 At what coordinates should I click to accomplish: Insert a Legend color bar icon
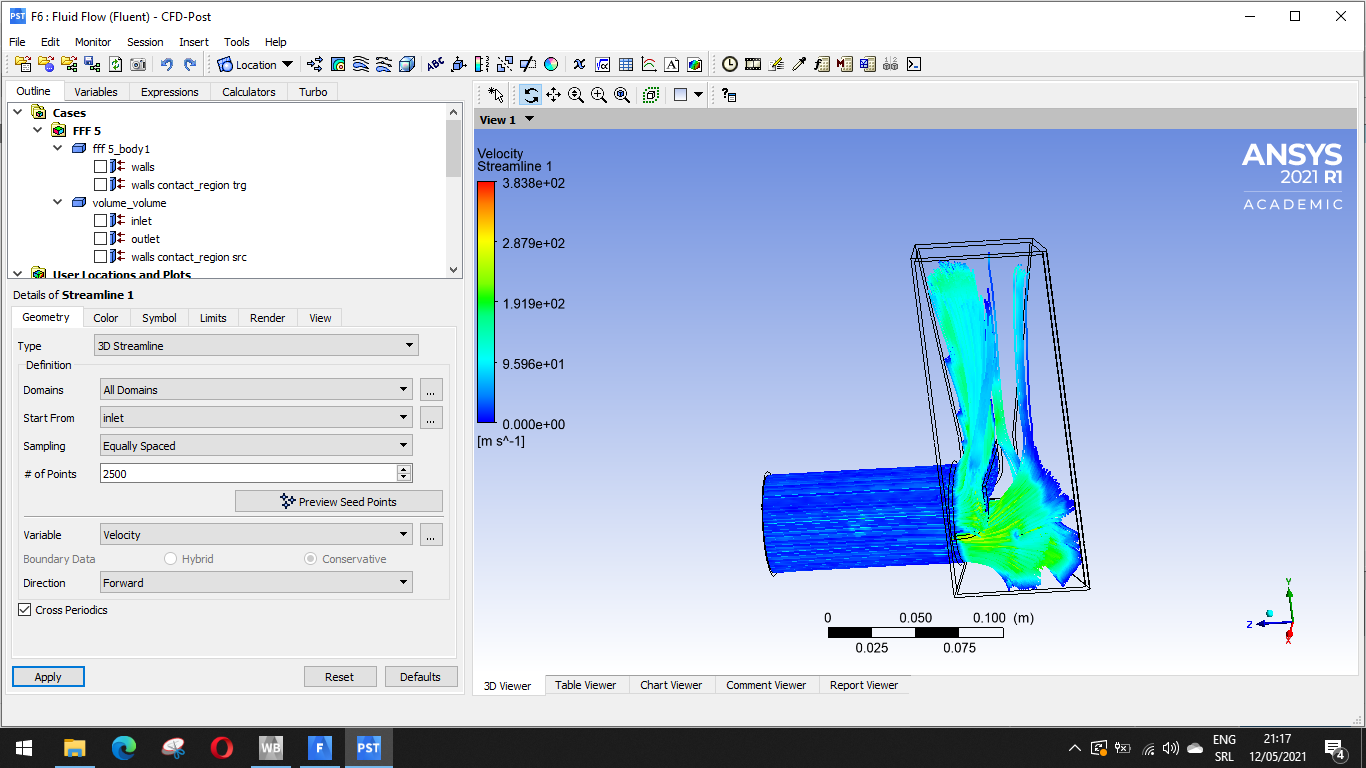[x=482, y=64]
